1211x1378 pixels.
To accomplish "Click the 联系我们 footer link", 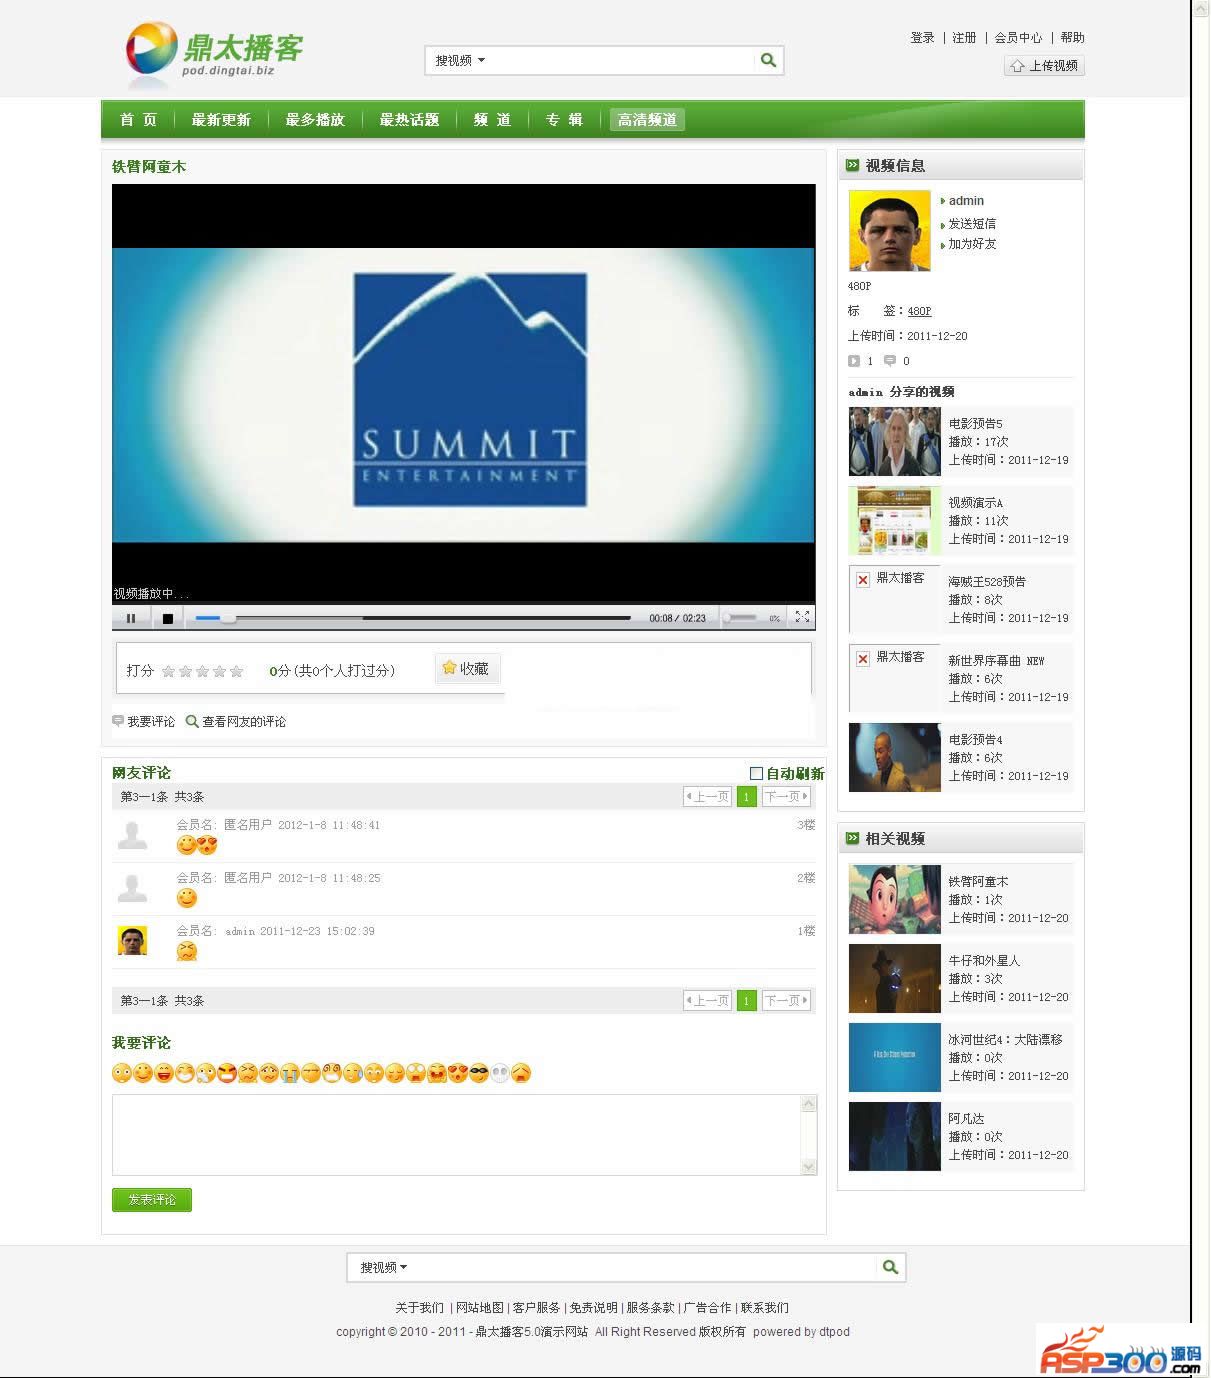I will [x=764, y=1308].
